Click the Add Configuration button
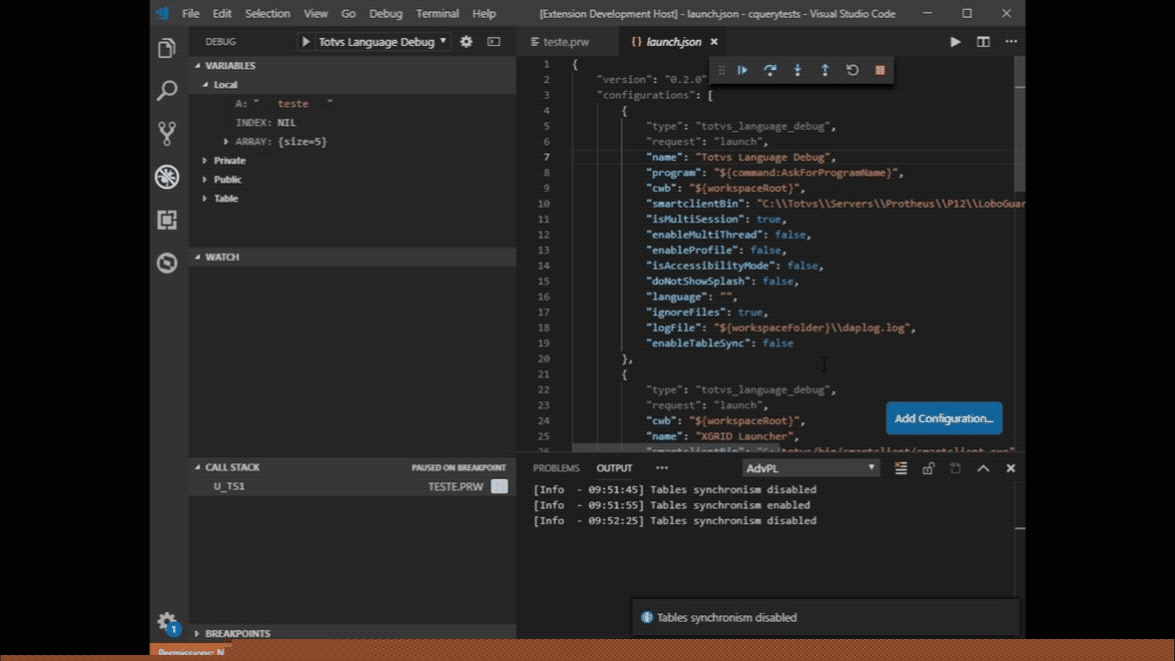 coord(944,418)
